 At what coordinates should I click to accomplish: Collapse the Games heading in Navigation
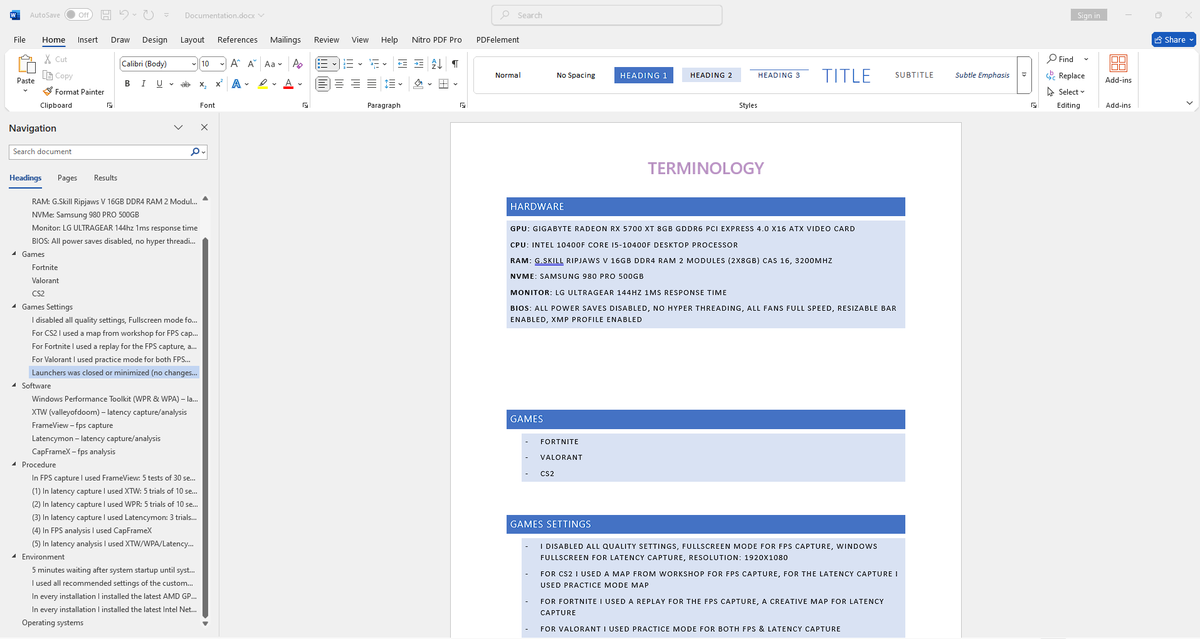pyautogui.click(x=14, y=254)
